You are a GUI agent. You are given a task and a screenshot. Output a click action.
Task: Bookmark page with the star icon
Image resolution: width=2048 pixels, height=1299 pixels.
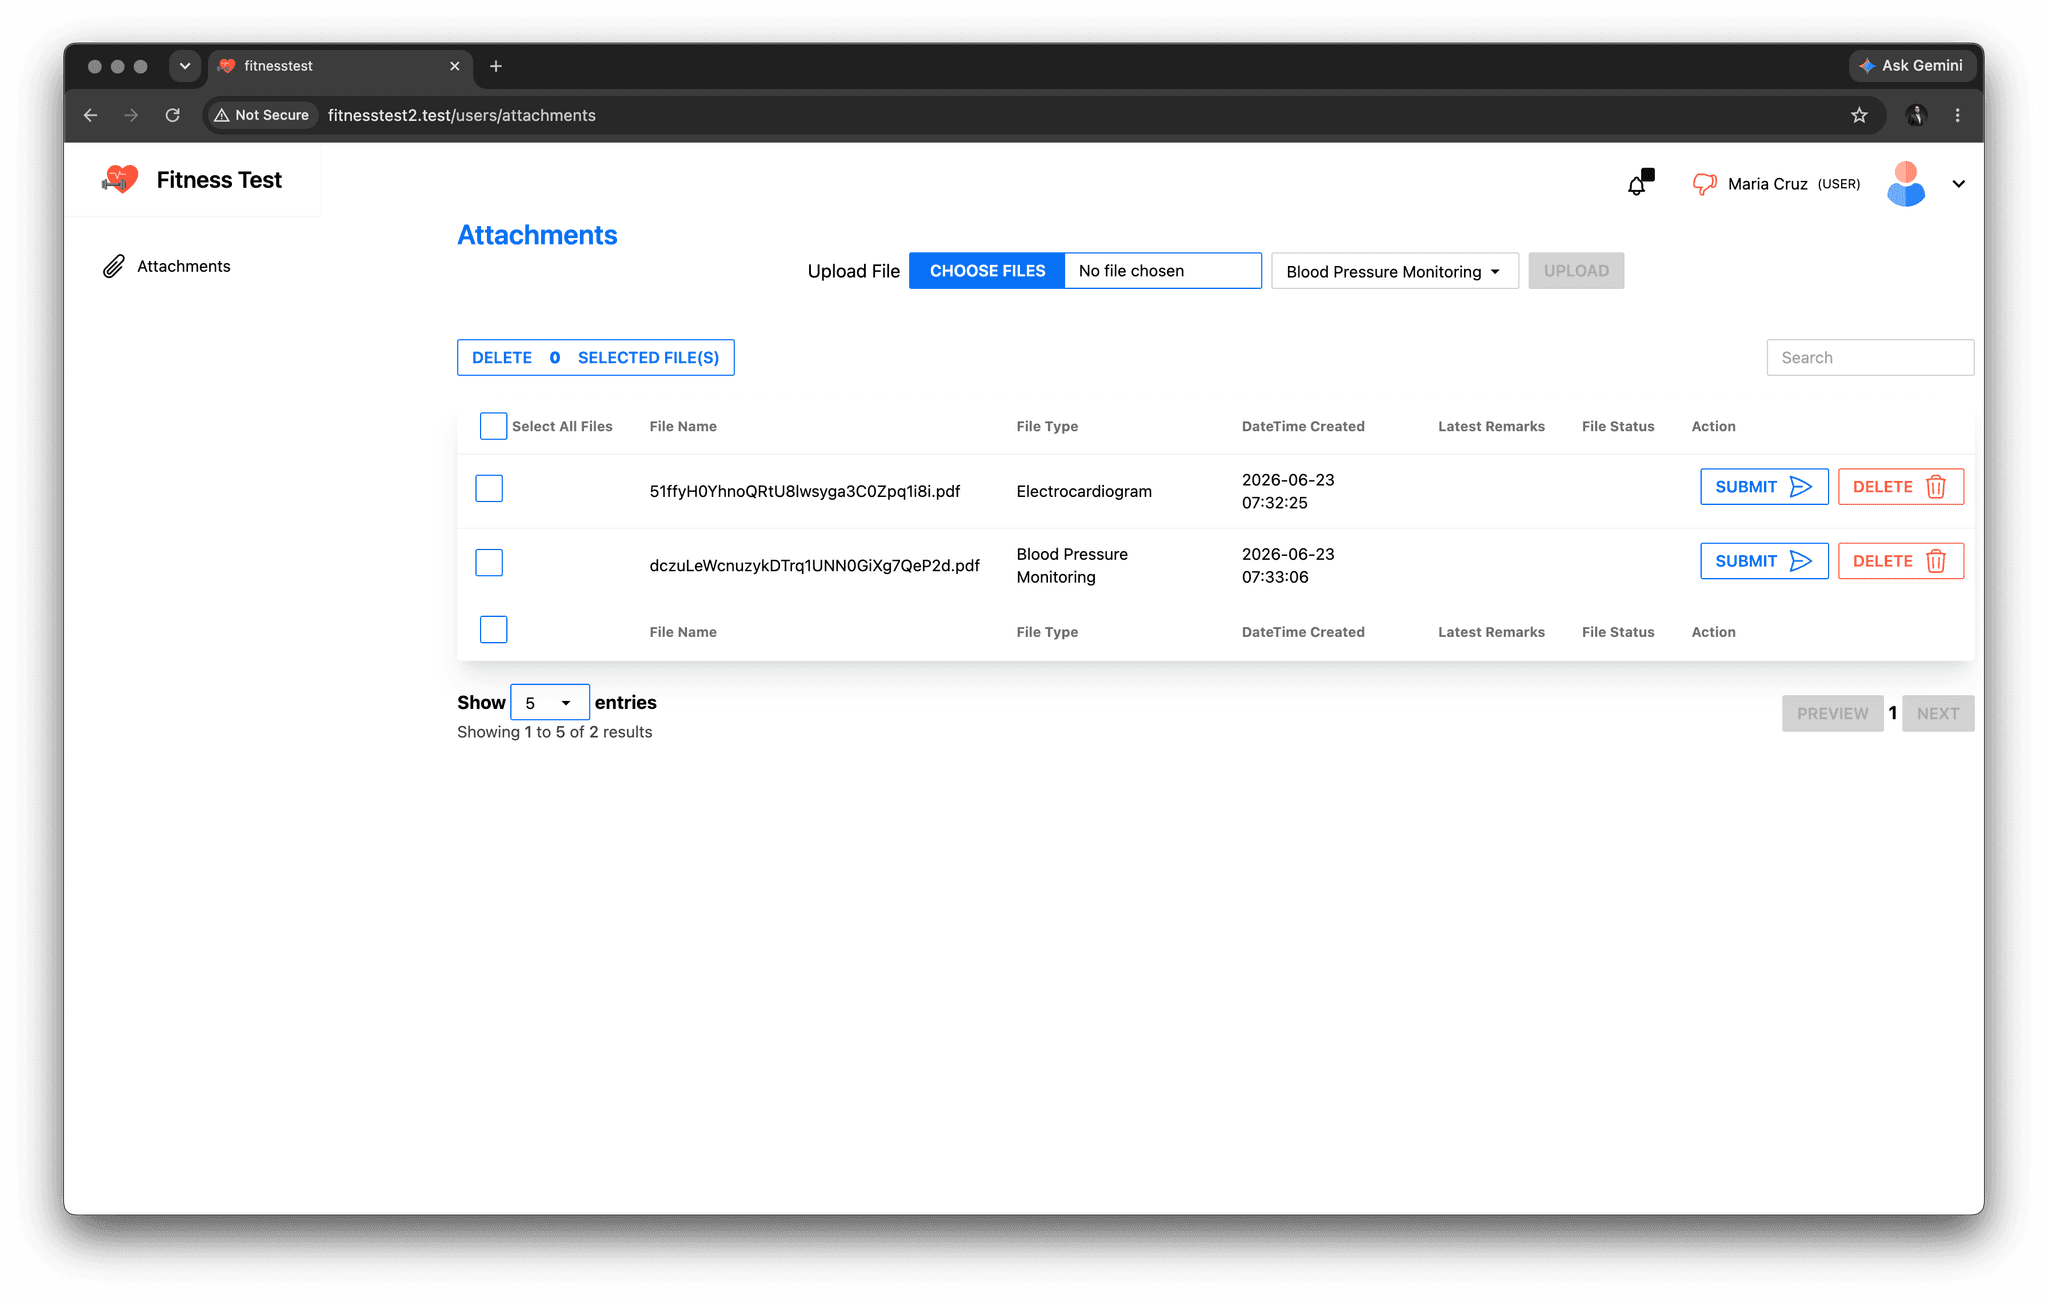[x=1859, y=115]
